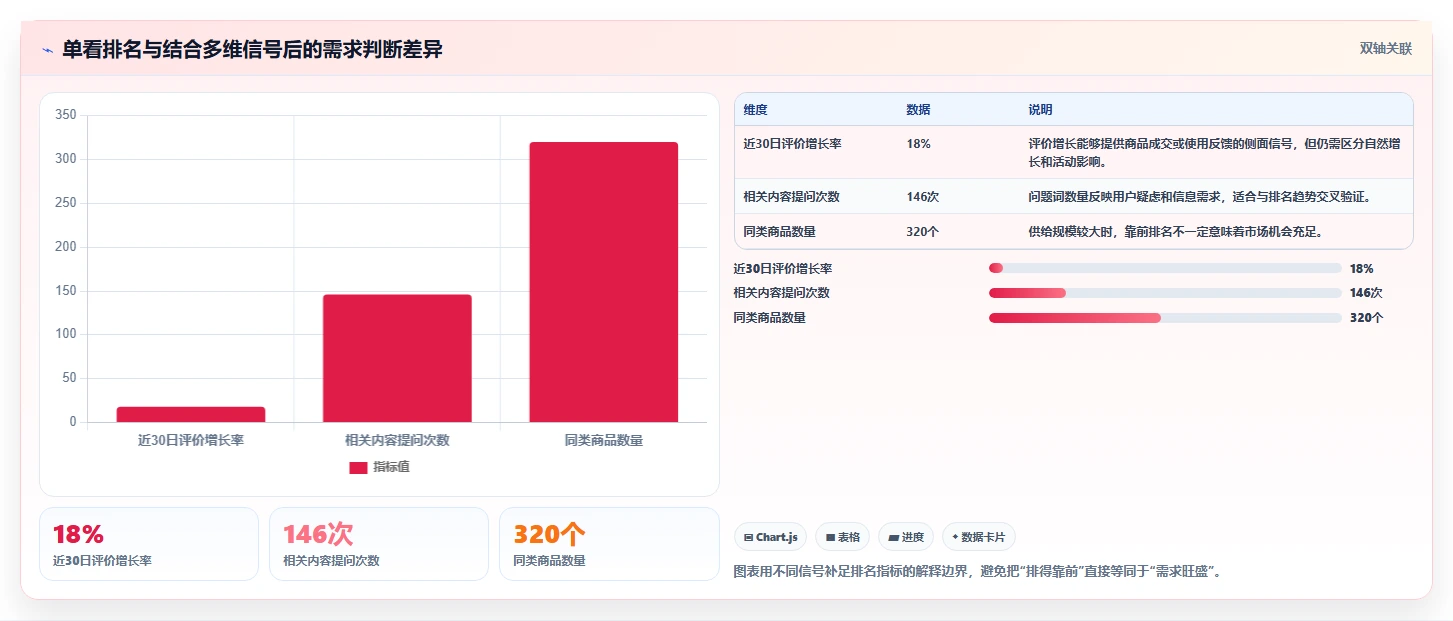Open the 18% data card

tap(149, 544)
